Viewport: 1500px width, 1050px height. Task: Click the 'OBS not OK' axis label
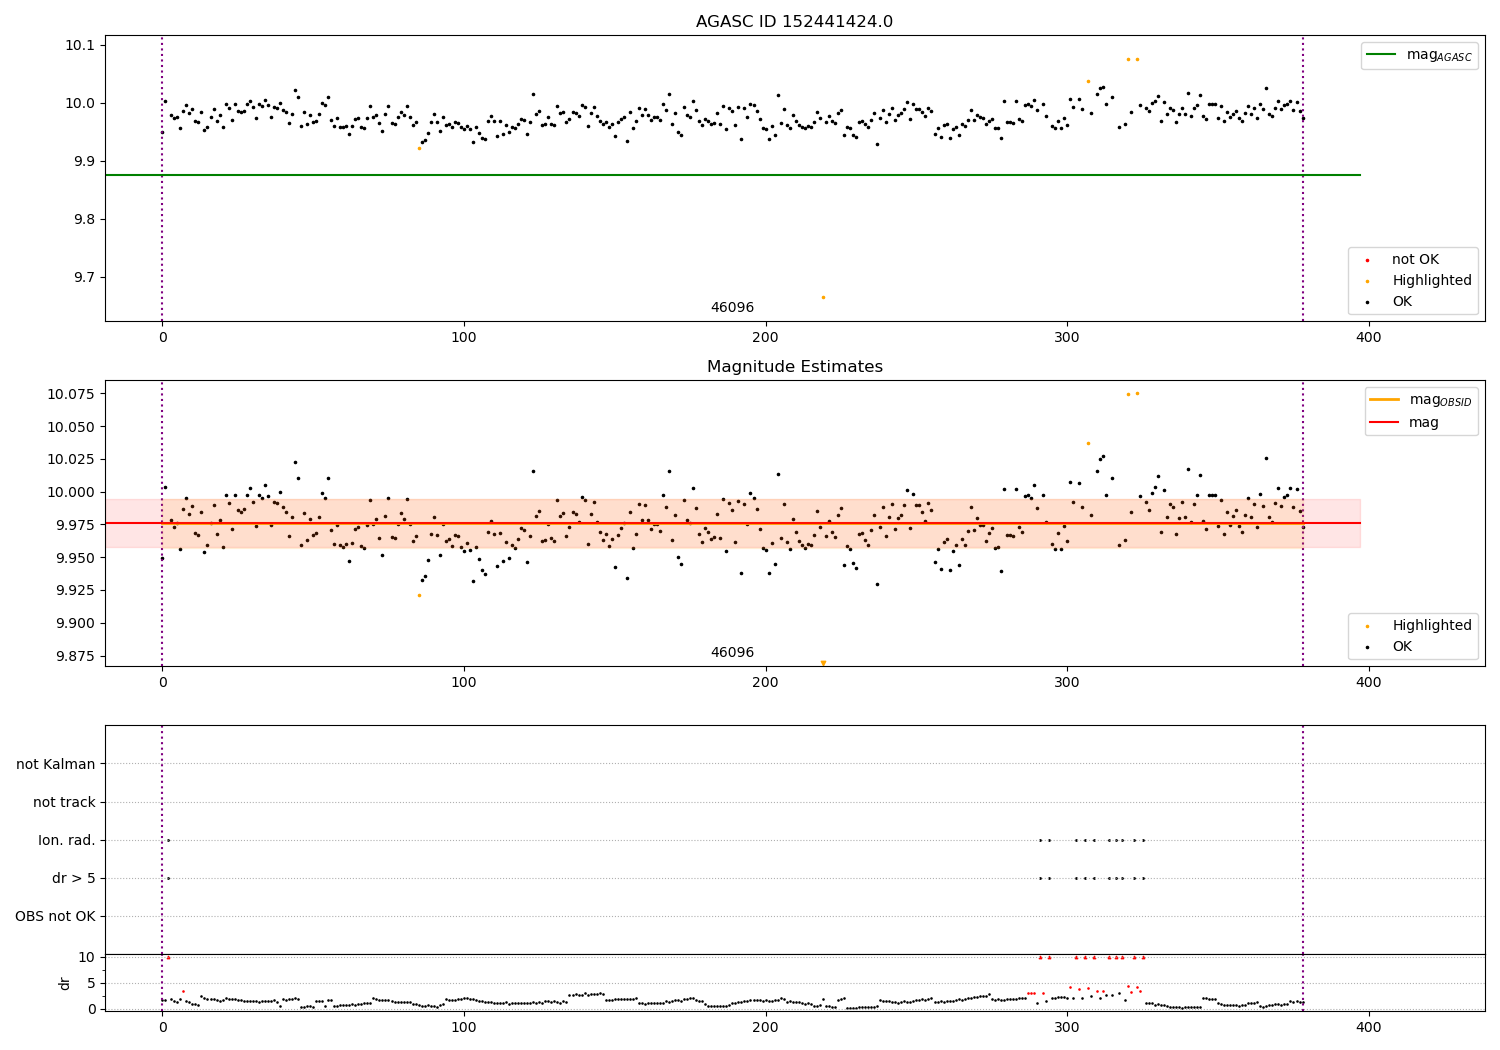[56, 917]
